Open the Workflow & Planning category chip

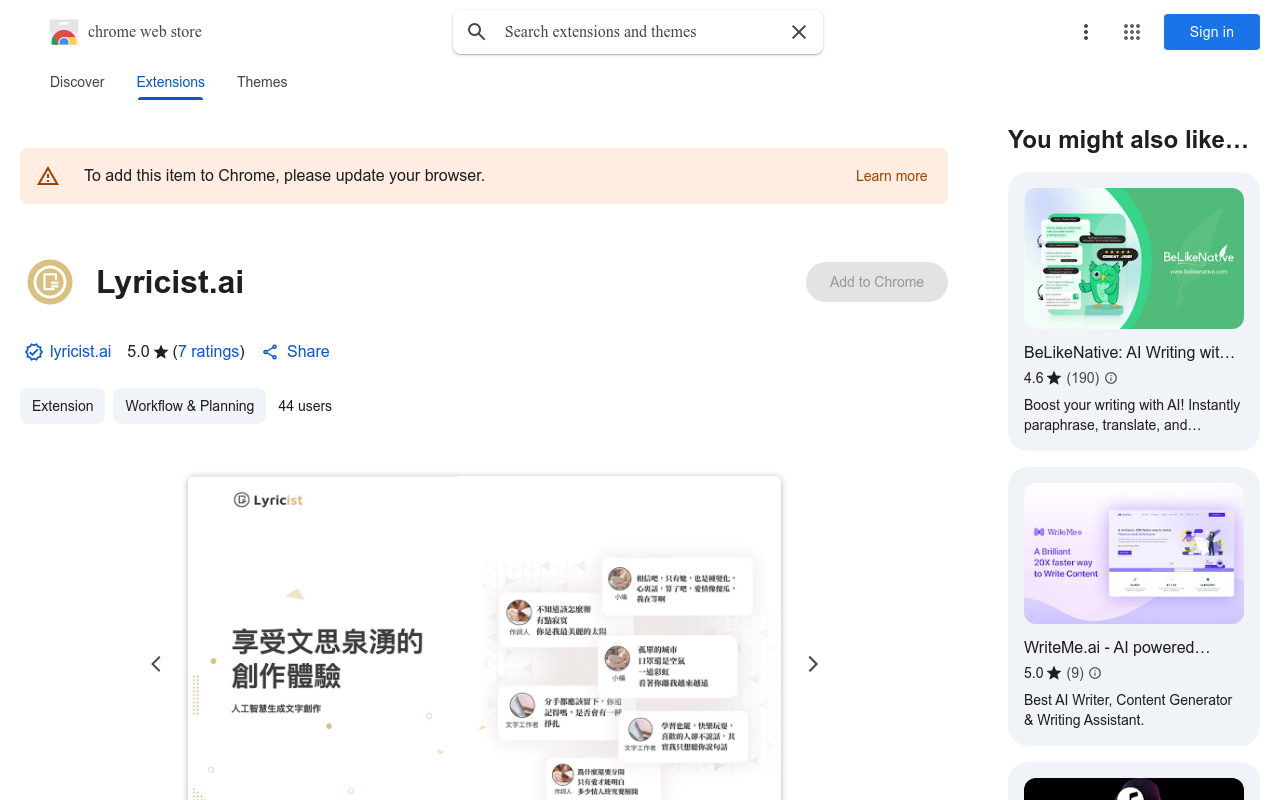click(x=189, y=406)
